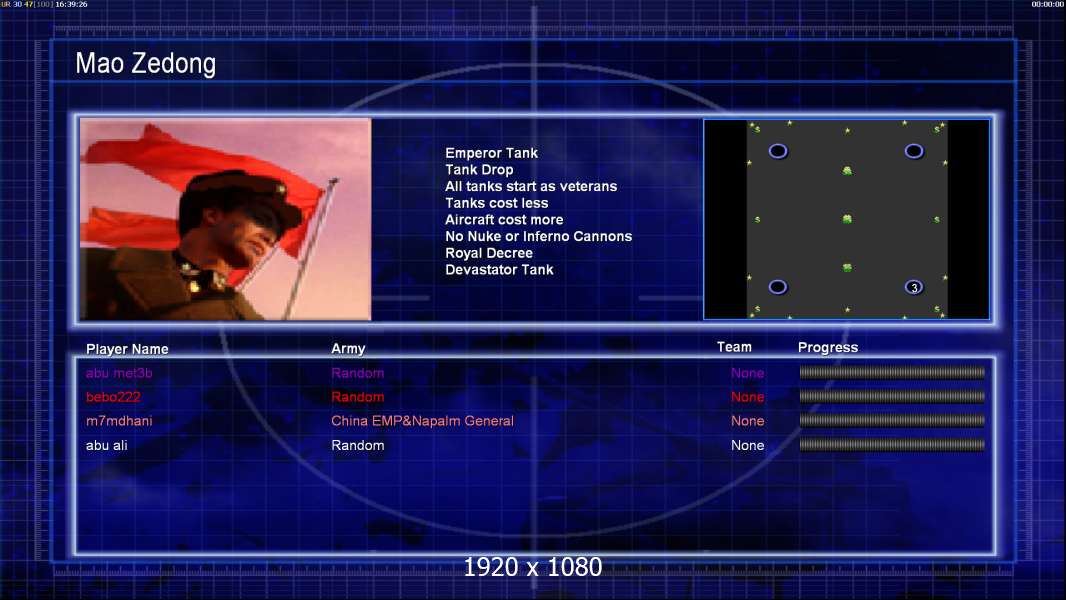
Task: Click the general's portrait image with red flags
Action: pyautogui.click(x=225, y=219)
